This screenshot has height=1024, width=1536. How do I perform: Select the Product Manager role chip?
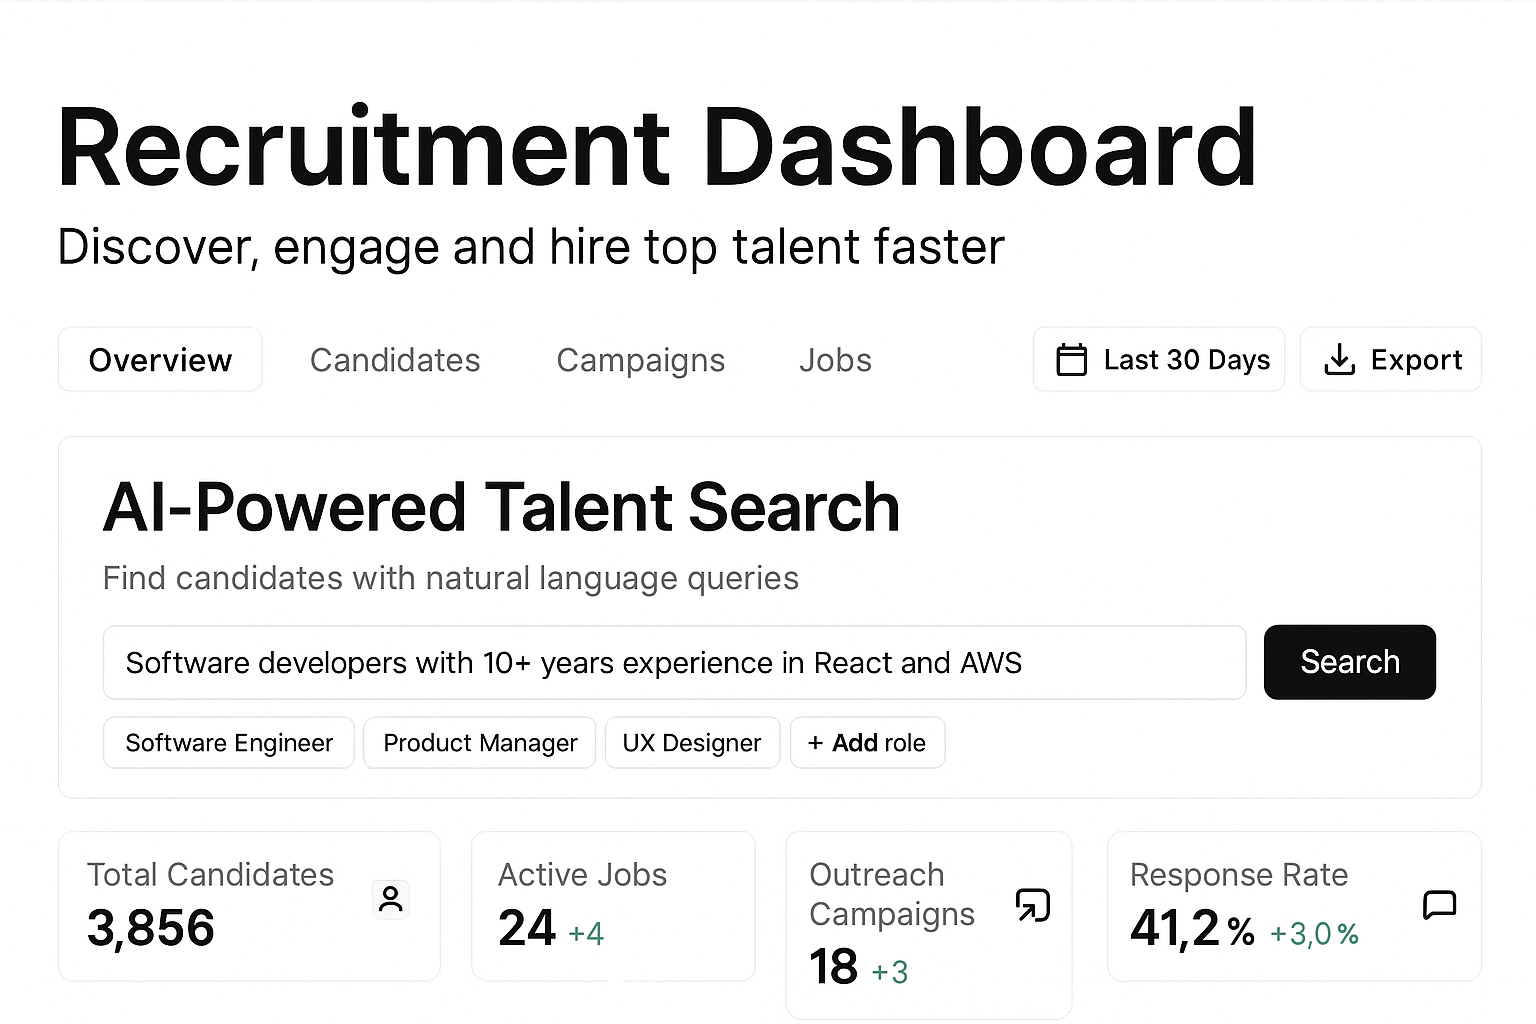click(x=480, y=742)
